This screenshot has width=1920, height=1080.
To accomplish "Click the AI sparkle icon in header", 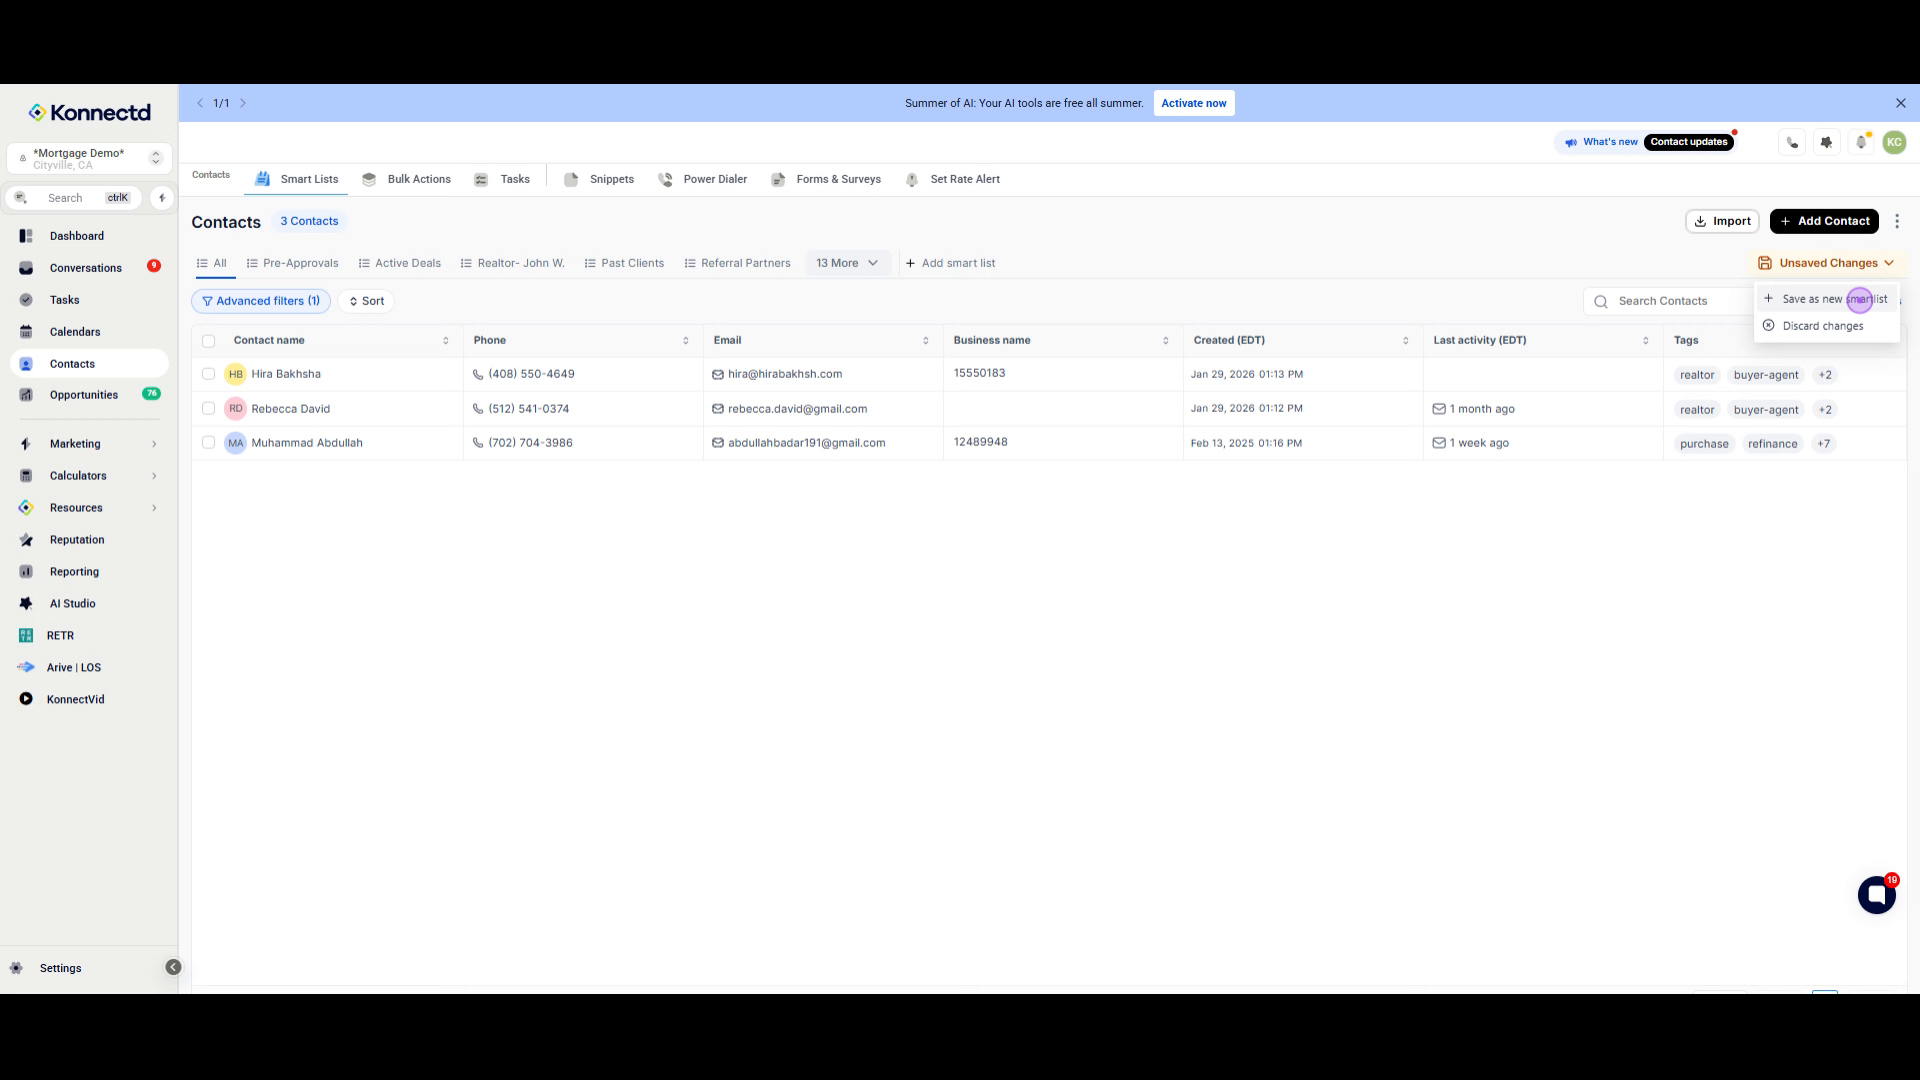I will click(x=1827, y=142).
